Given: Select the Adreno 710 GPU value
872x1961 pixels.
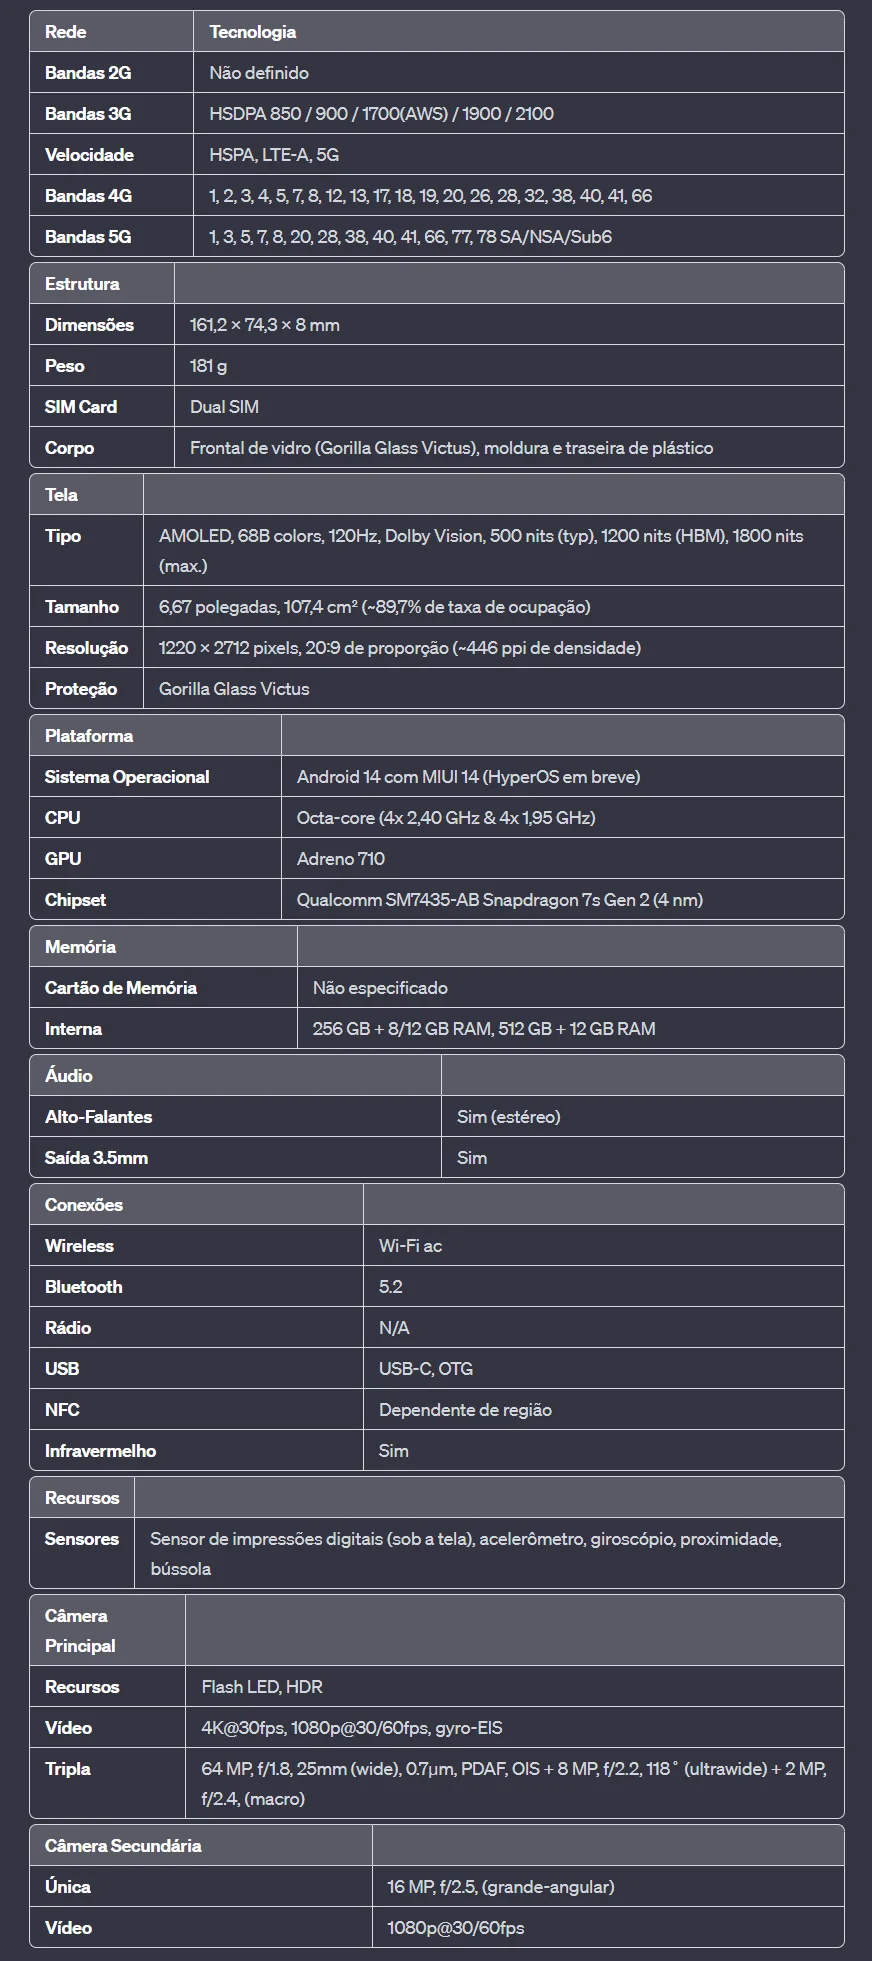Looking at the screenshot, I should click(341, 859).
